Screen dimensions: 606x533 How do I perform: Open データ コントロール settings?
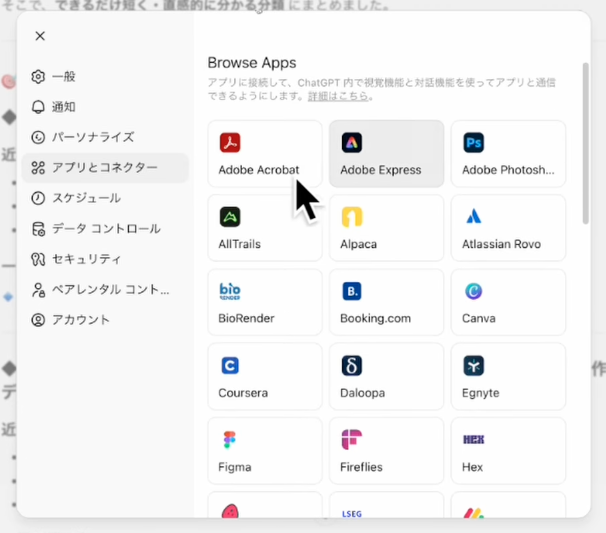click(105, 229)
